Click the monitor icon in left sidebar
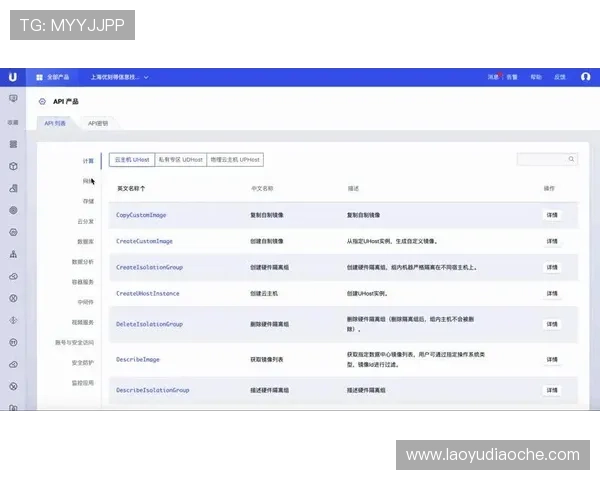 coord(13,99)
